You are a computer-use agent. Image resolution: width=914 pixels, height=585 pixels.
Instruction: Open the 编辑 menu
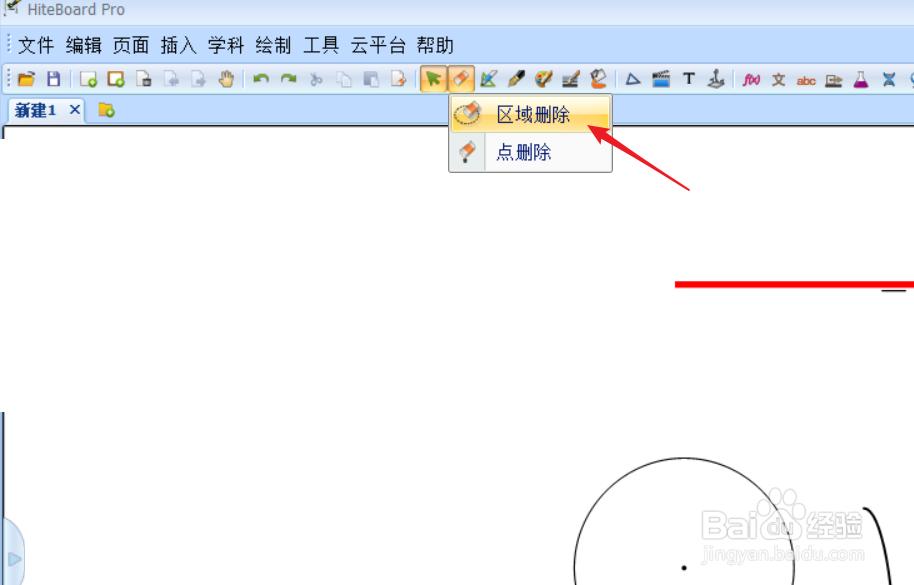click(84, 45)
